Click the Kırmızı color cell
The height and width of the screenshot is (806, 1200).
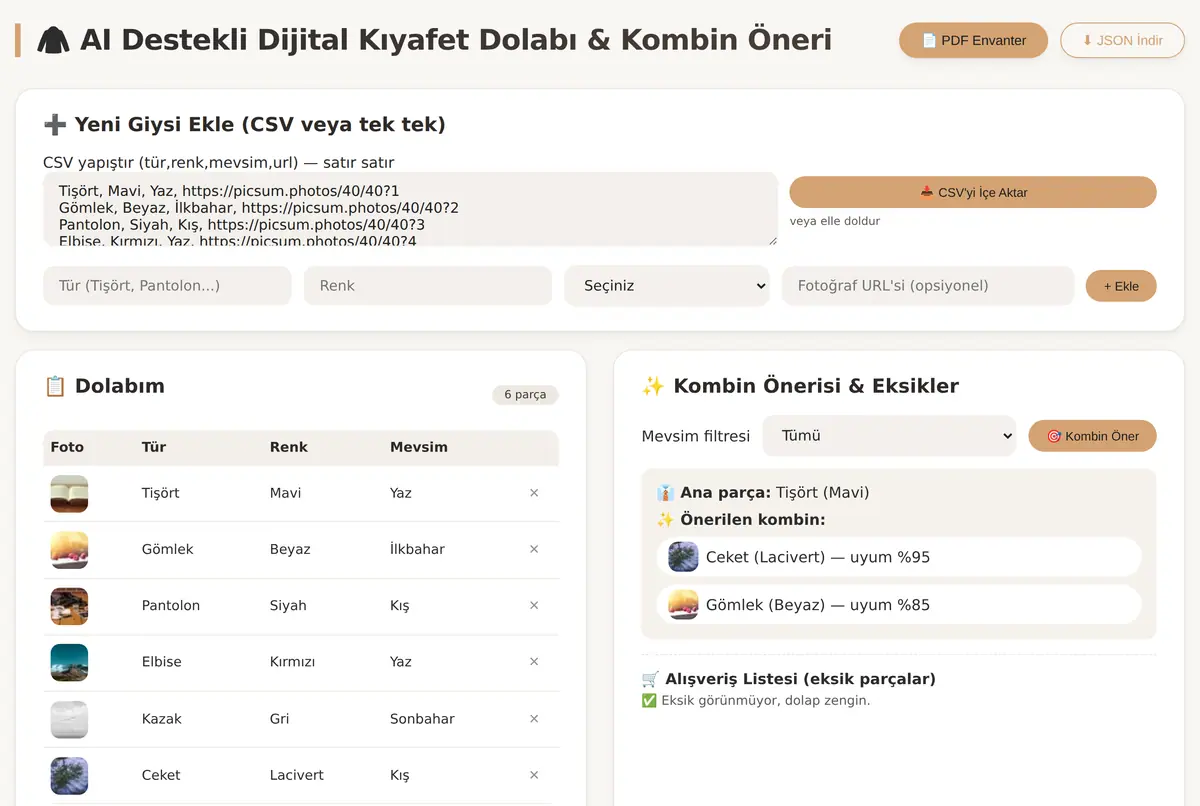(x=293, y=661)
